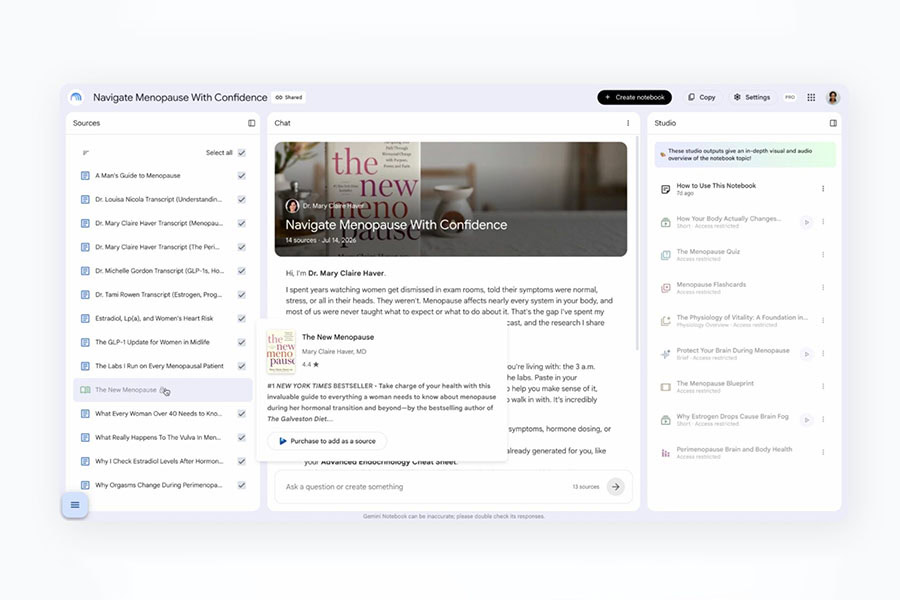Viewport: 900px width, 600px height.
Task: Toggle the Select all checkbox
Action: tap(242, 153)
